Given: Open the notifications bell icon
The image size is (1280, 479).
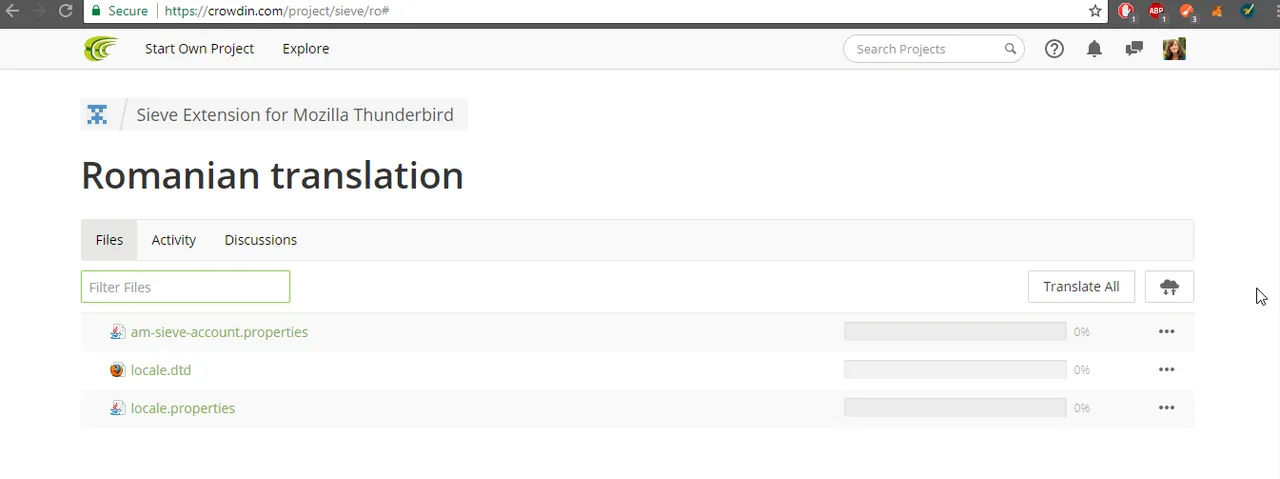Looking at the screenshot, I should (x=1094, y=48).
